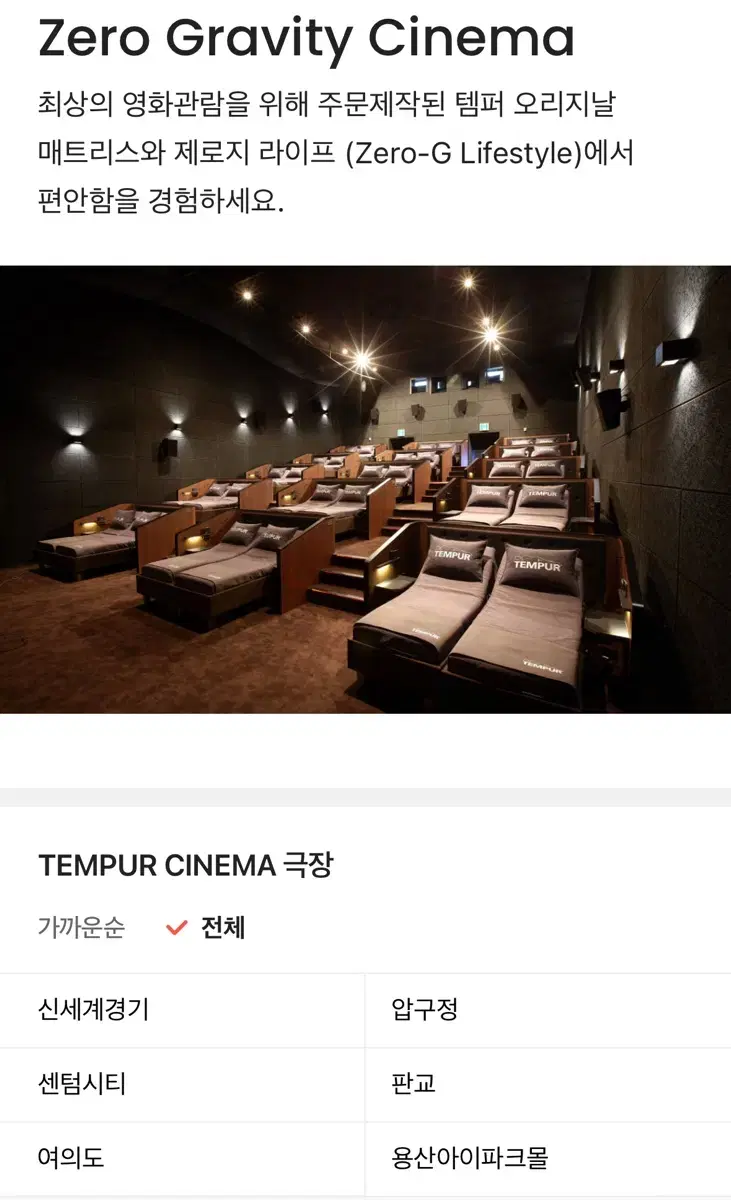Tap the Tempur cinema hall photo
The width and height of the screenshot is (731, 1200).
365,489
